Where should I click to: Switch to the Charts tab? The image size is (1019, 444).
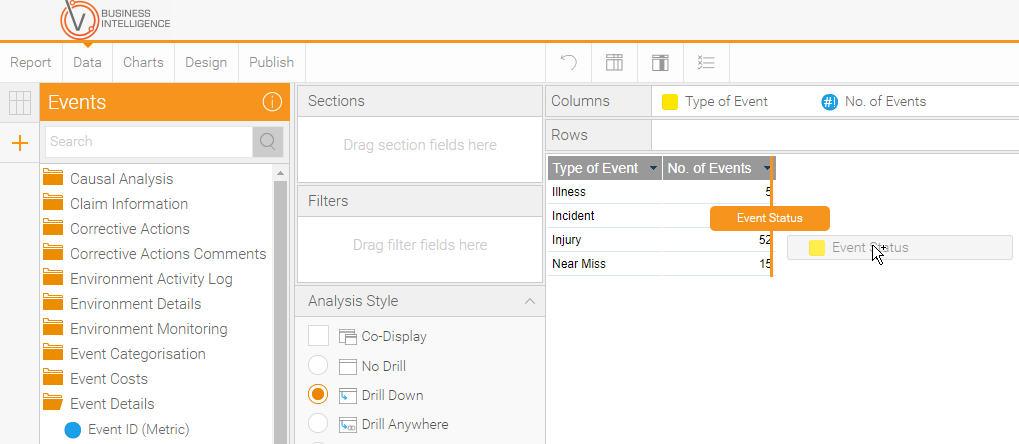click(143, 62)
